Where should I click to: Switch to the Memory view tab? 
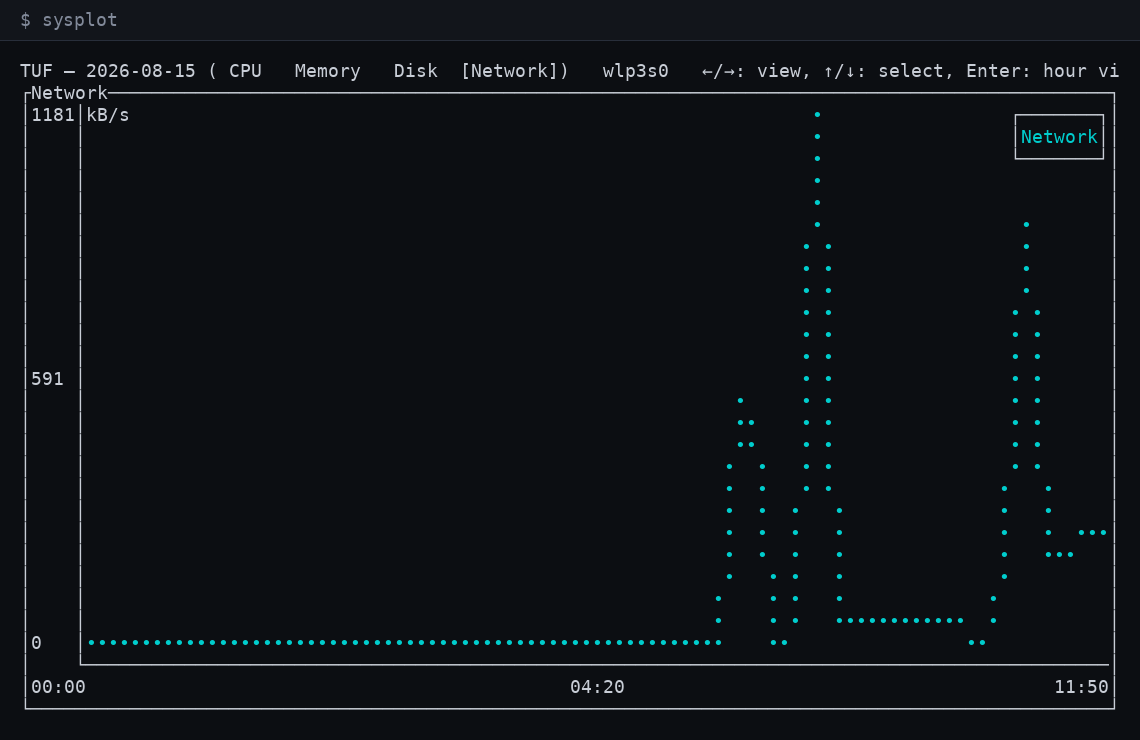pos(327,71)
